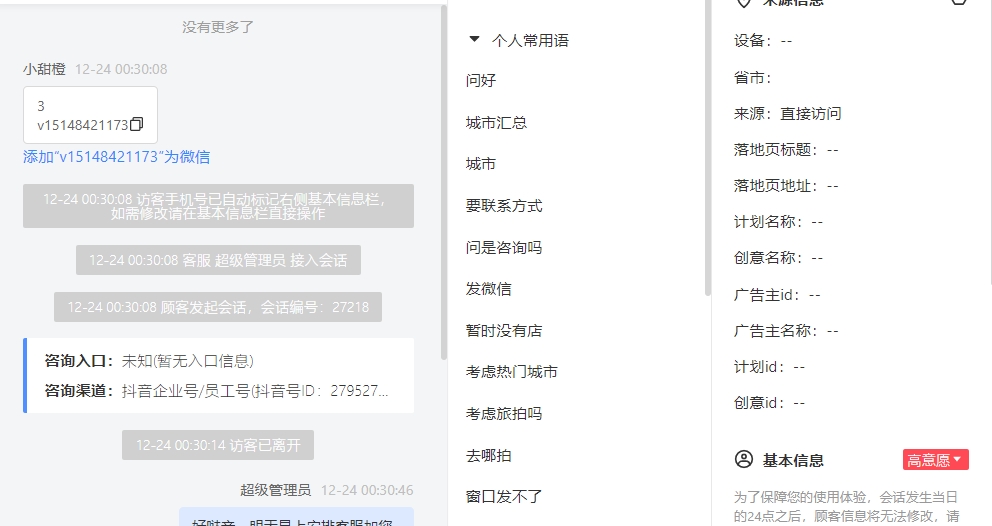Click the 咨询入口 未知 info row
The width and height of the screenshot is (992, 526).
coord(149,361)
